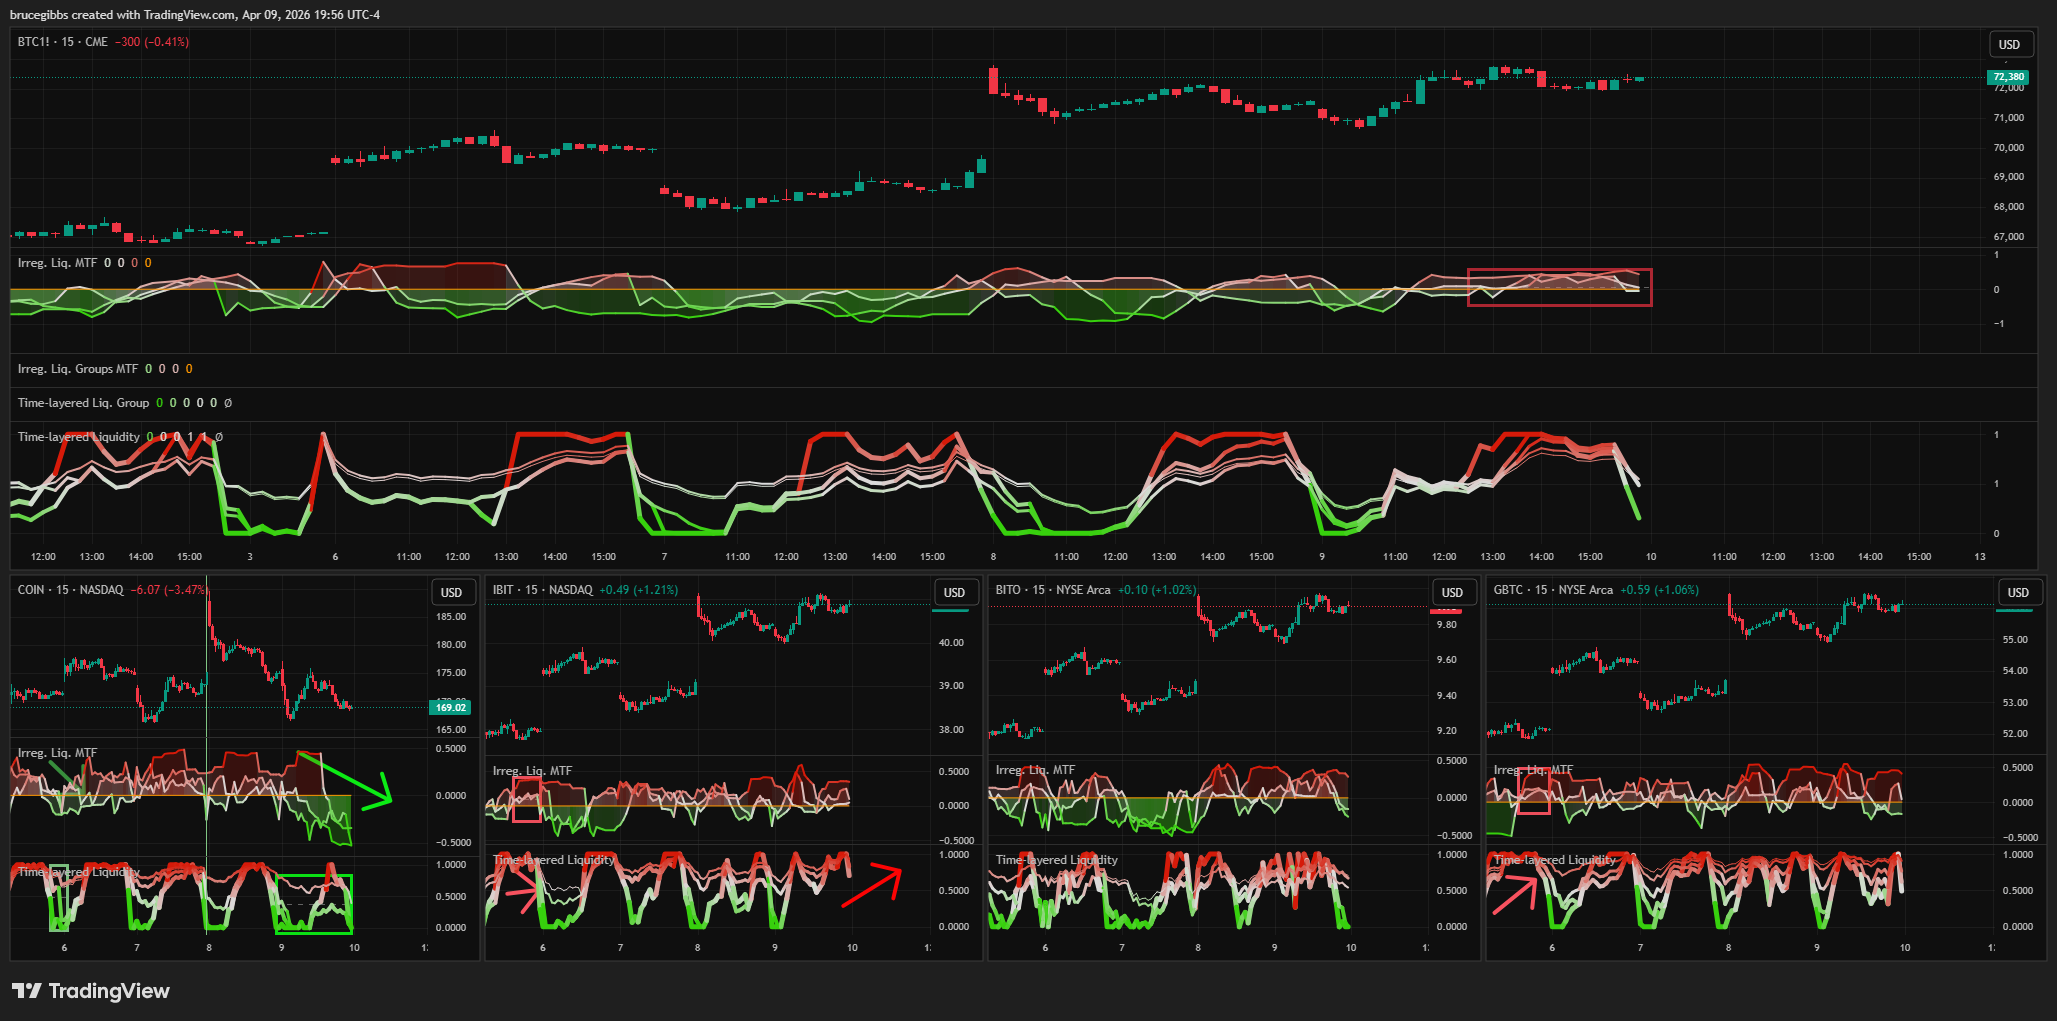Screen dimensions: 2057x1021
Task: Open the USD currency selector on IBIT chart
Action: (954, 593)
